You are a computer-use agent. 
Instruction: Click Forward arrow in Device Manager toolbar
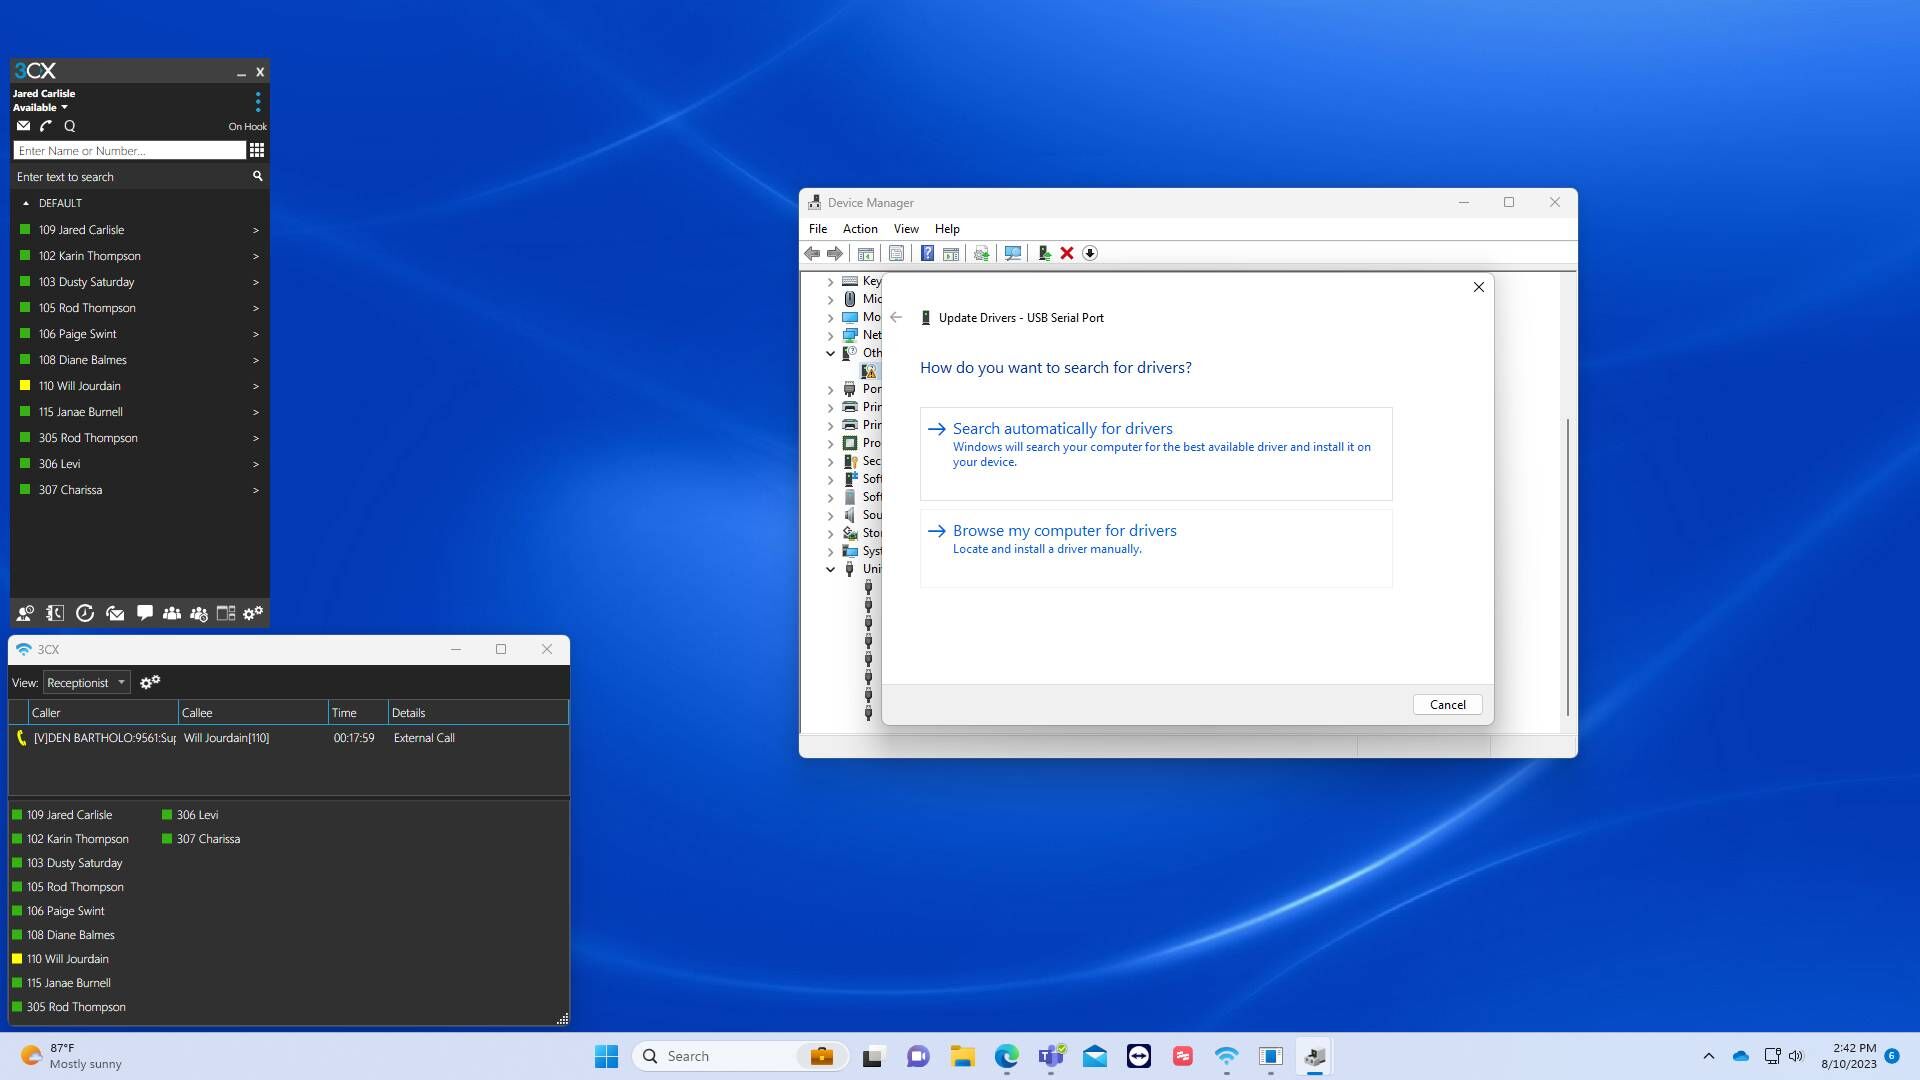tap(835, 254)
